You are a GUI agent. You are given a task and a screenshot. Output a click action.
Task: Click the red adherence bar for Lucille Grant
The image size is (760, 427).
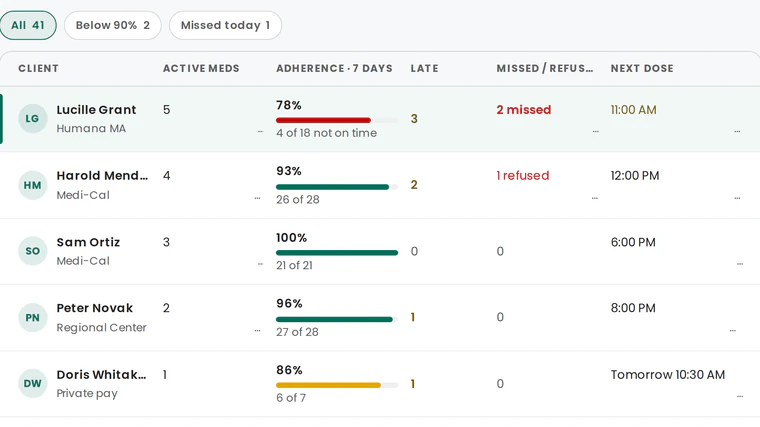pos(323,120)
